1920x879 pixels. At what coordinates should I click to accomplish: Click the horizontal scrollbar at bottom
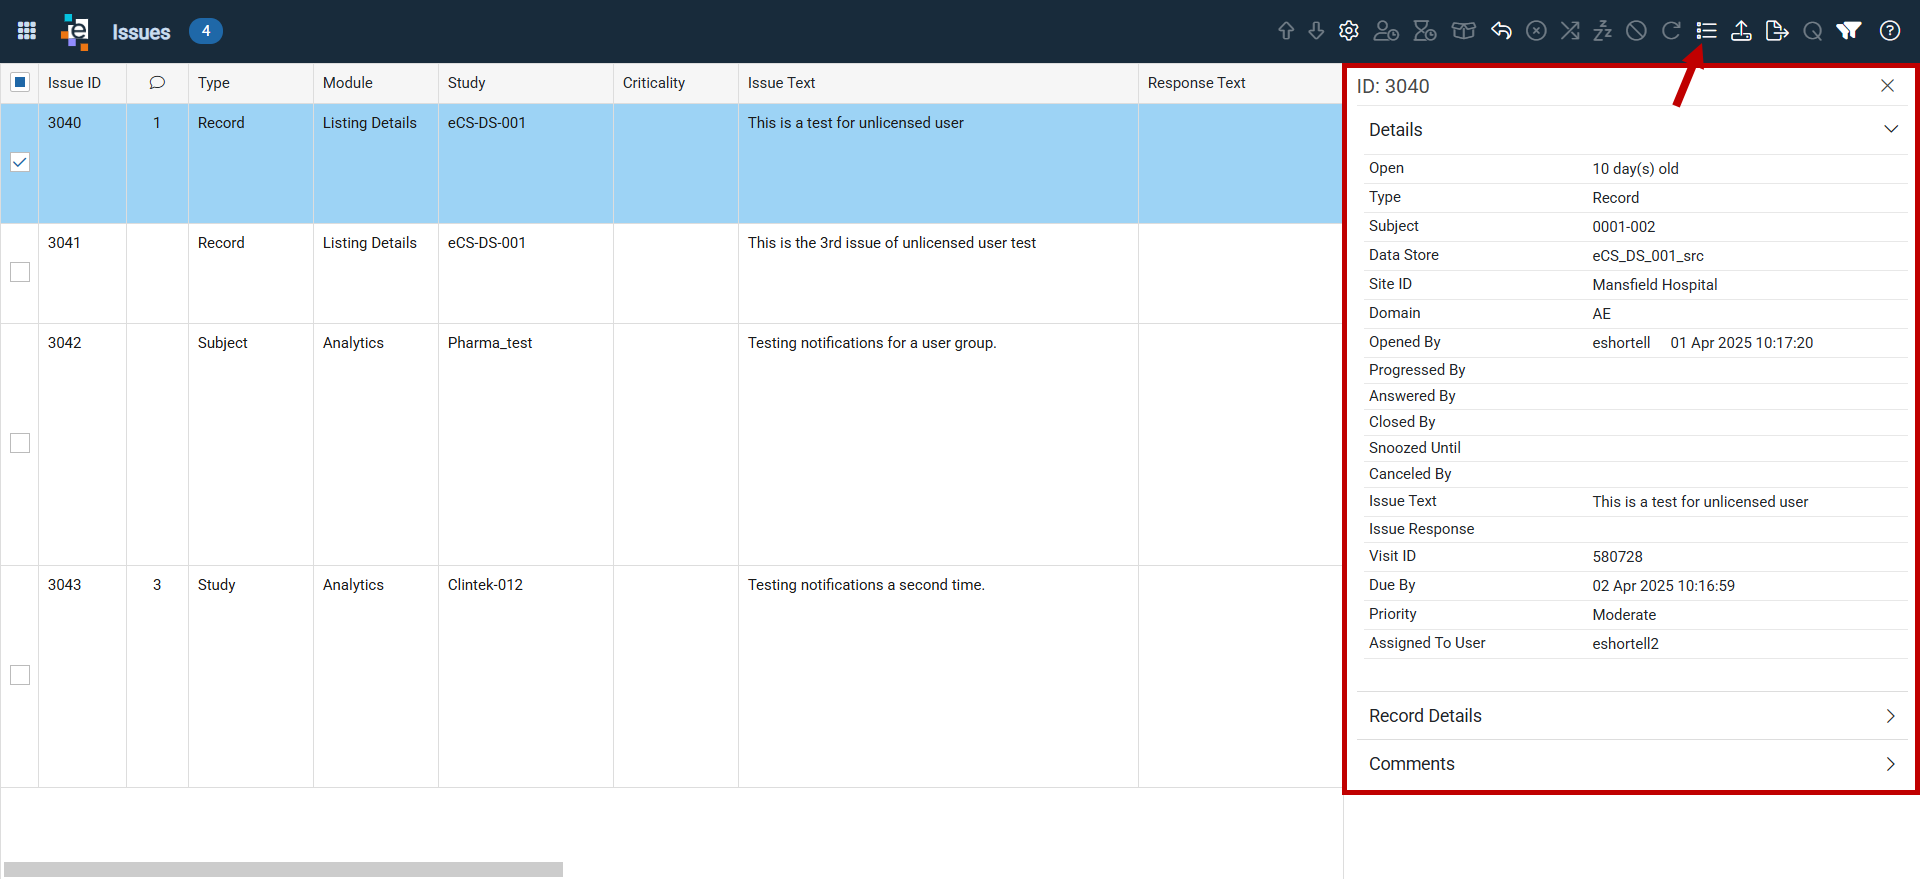click(x=283, y=869)
